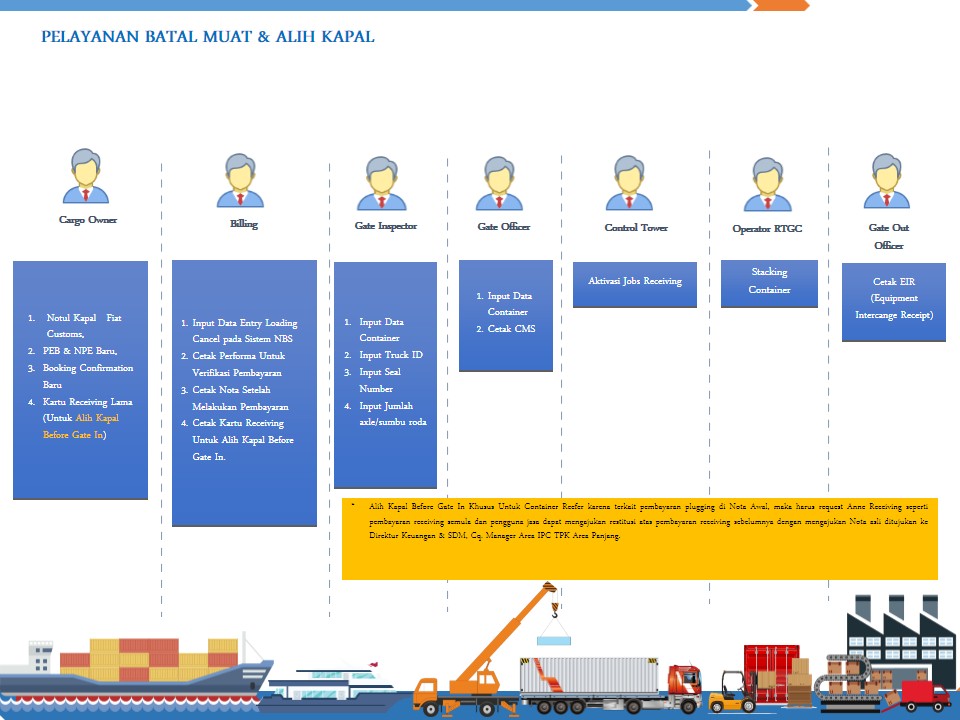
Task: Click the Pelayanan Batal Muat & Alih Kapal title
Action: [x=208, y=38]
